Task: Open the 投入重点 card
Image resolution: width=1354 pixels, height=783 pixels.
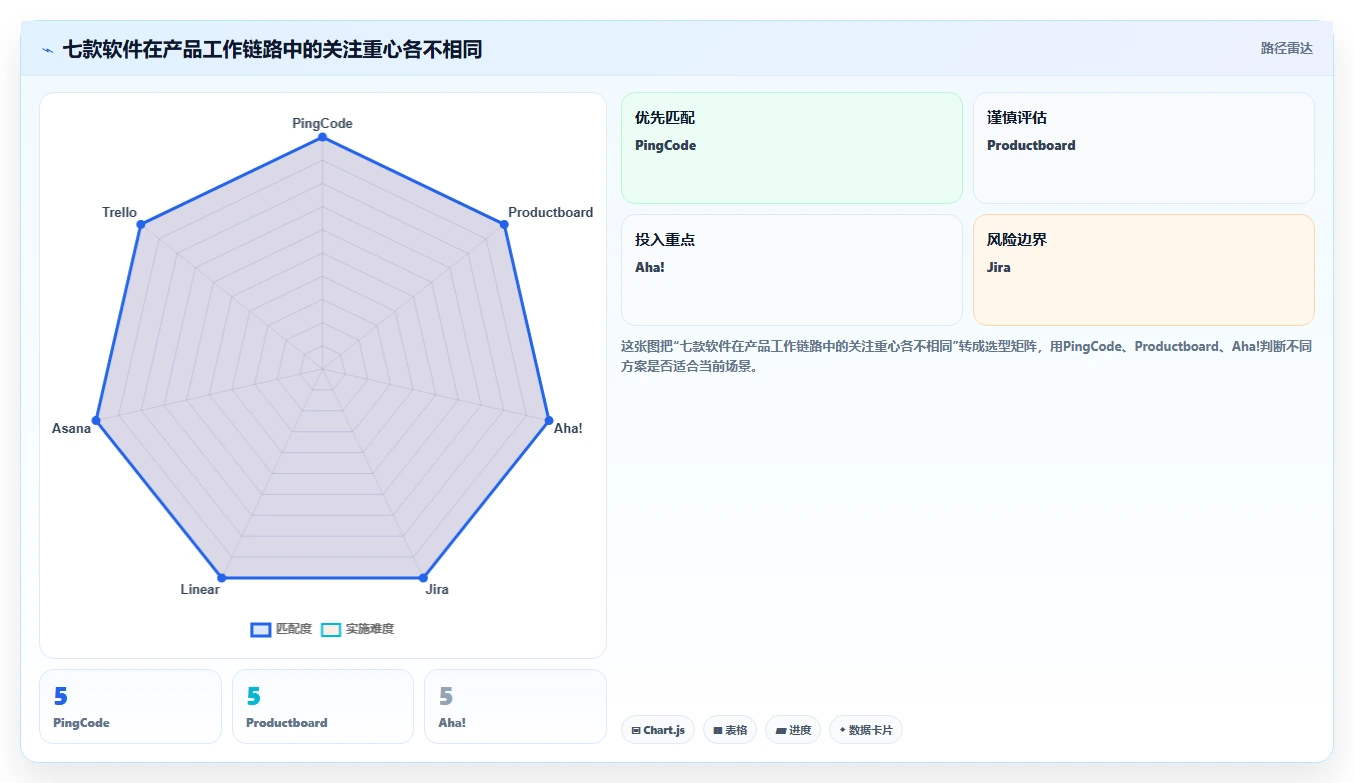Action: click(792, 270)
